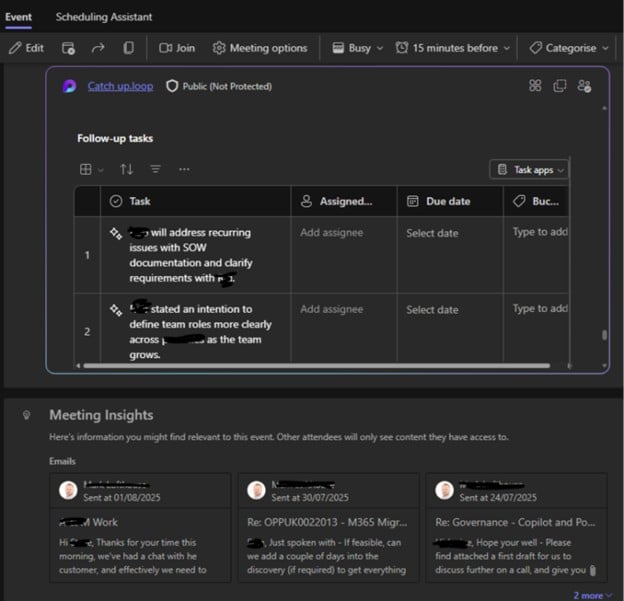
Task: Click the Public (Not Protected) shield label
Action: (219, 86)
